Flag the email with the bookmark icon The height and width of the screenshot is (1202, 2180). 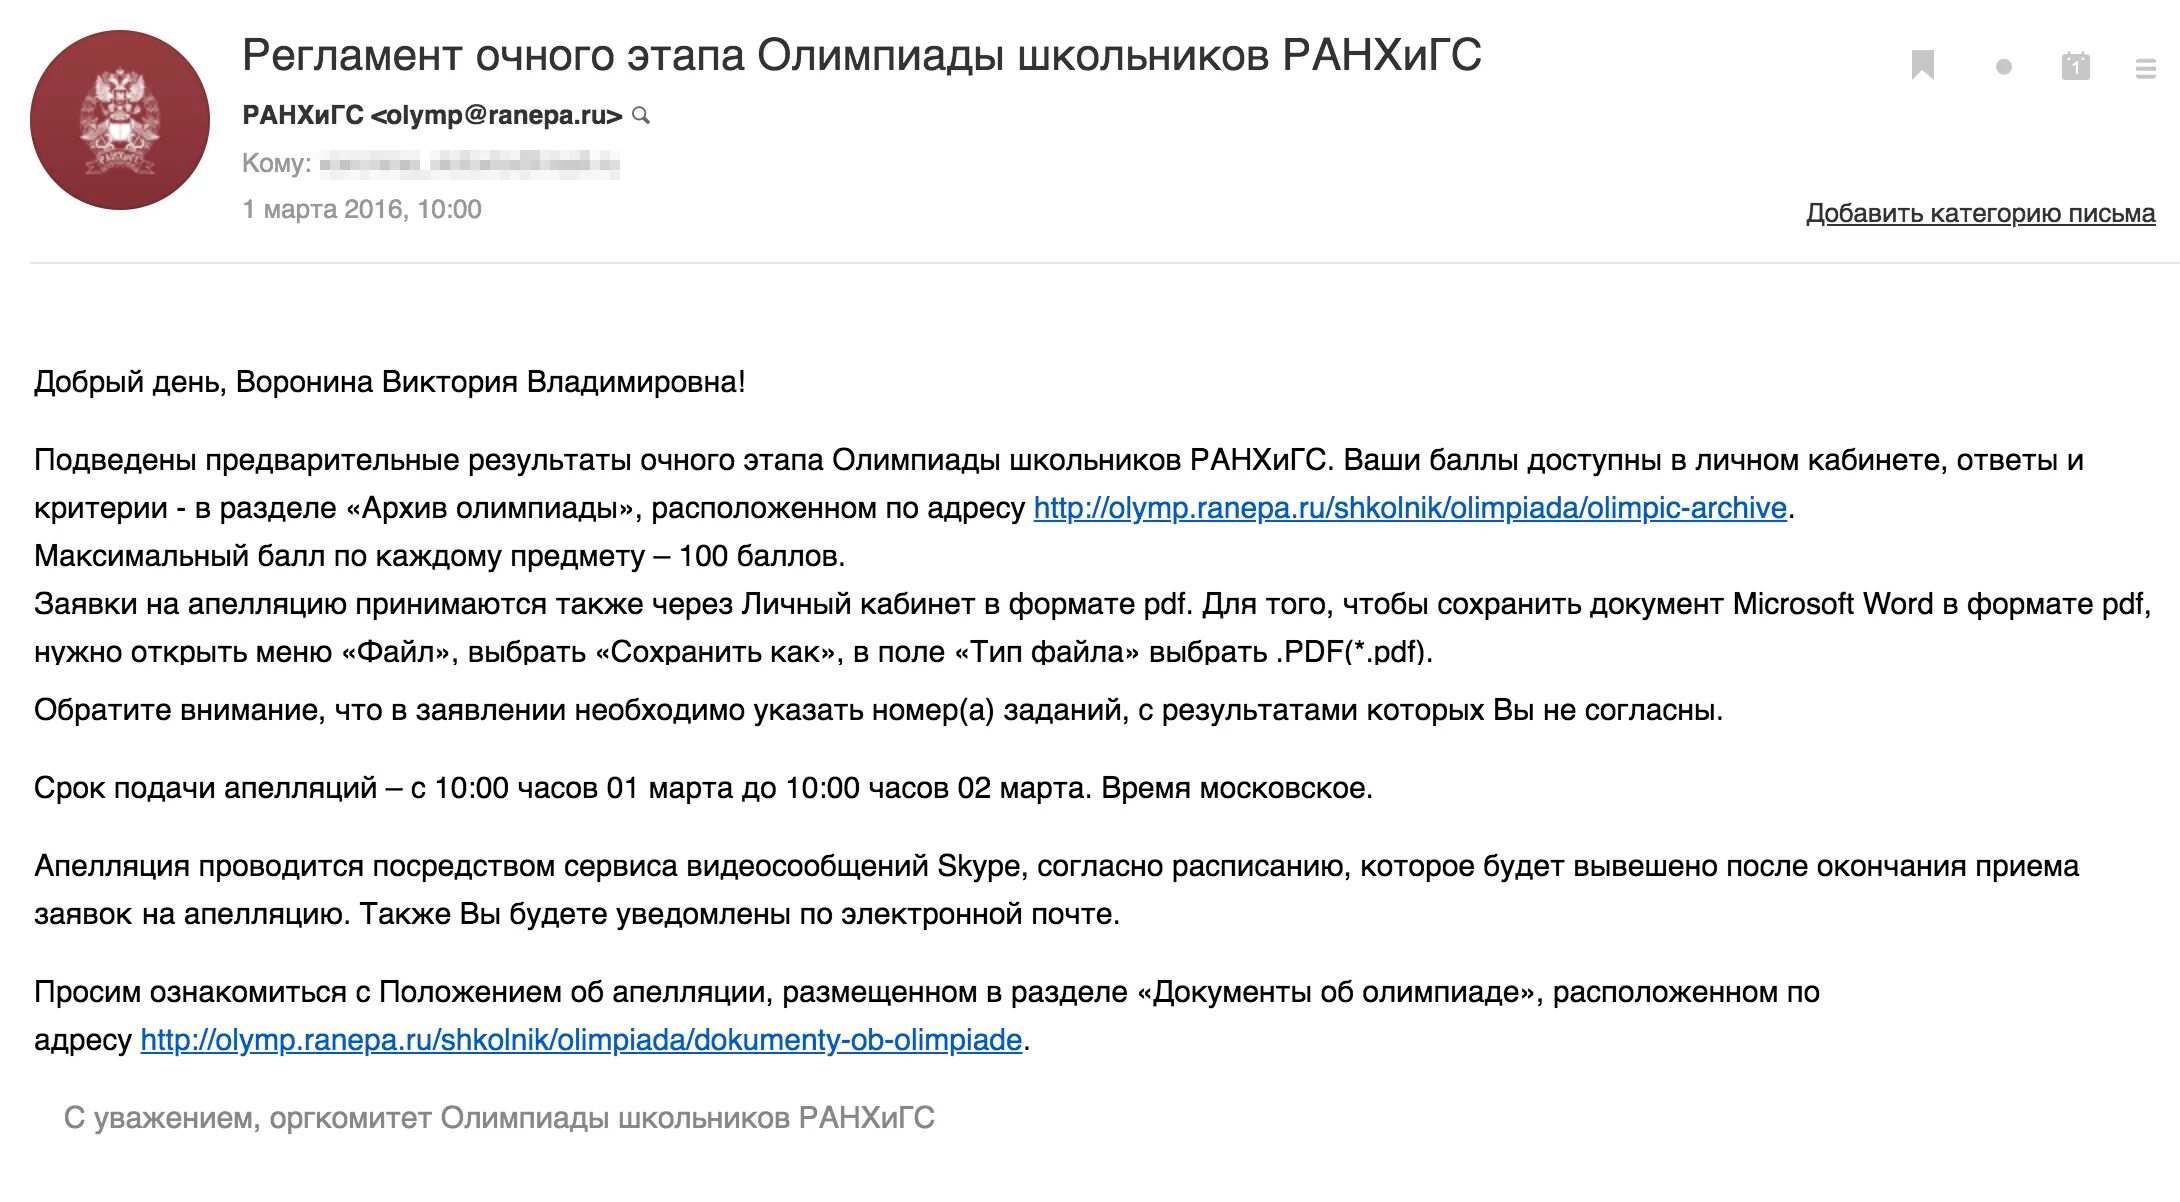pyautogui.click(x=1922, y=66)
